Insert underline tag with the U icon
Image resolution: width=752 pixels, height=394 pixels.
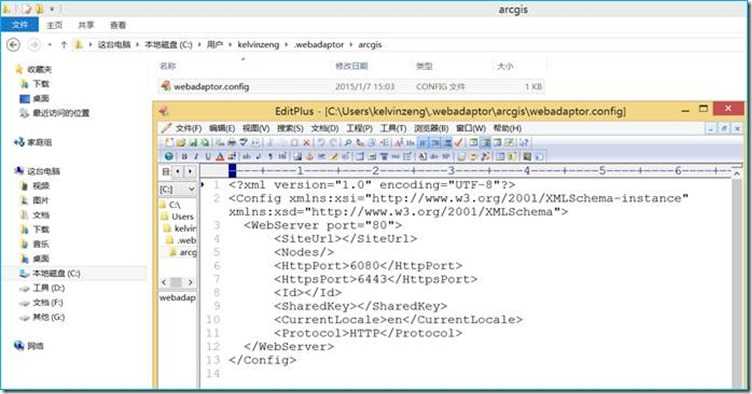pos(208,156)
